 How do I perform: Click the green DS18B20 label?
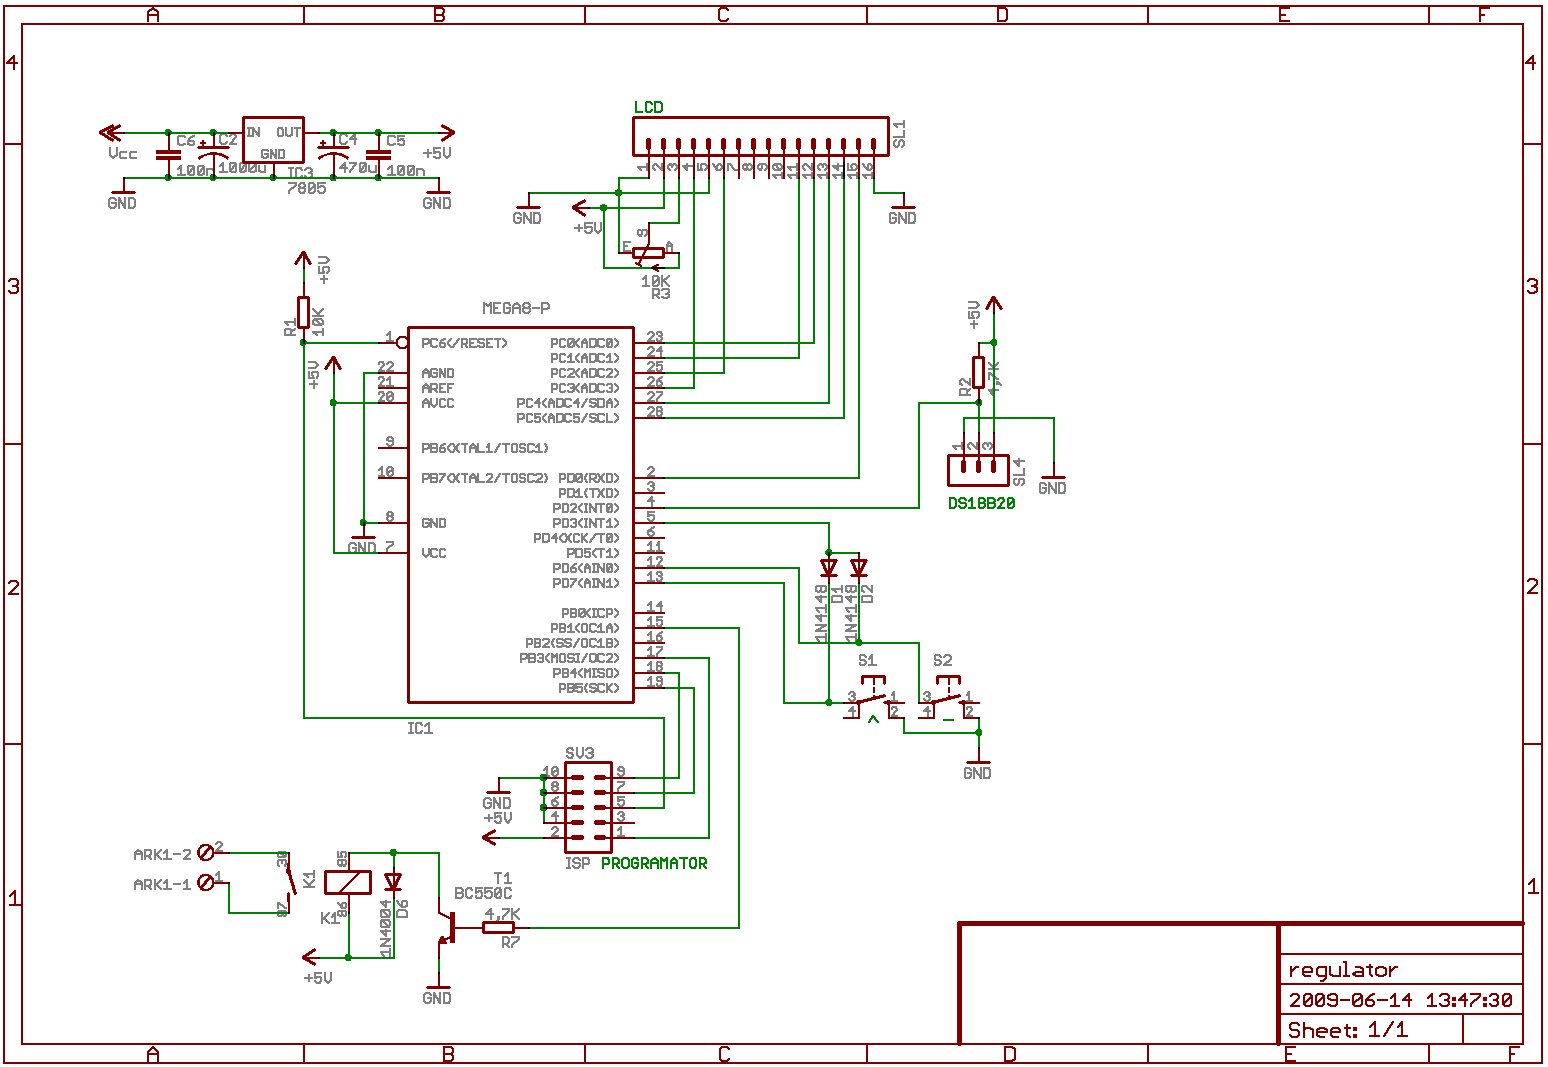point(981,503)
